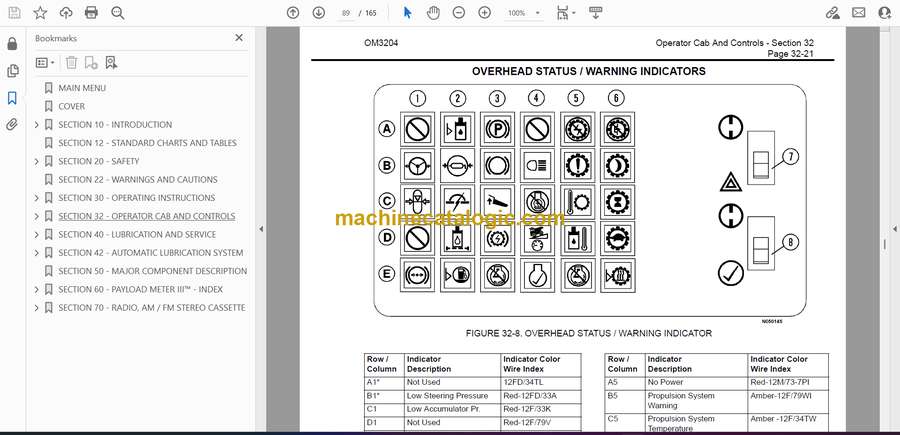900x435 pixels.
Task: Click the scrolling mode keyboard icon
Action: (x=595, y=13)
